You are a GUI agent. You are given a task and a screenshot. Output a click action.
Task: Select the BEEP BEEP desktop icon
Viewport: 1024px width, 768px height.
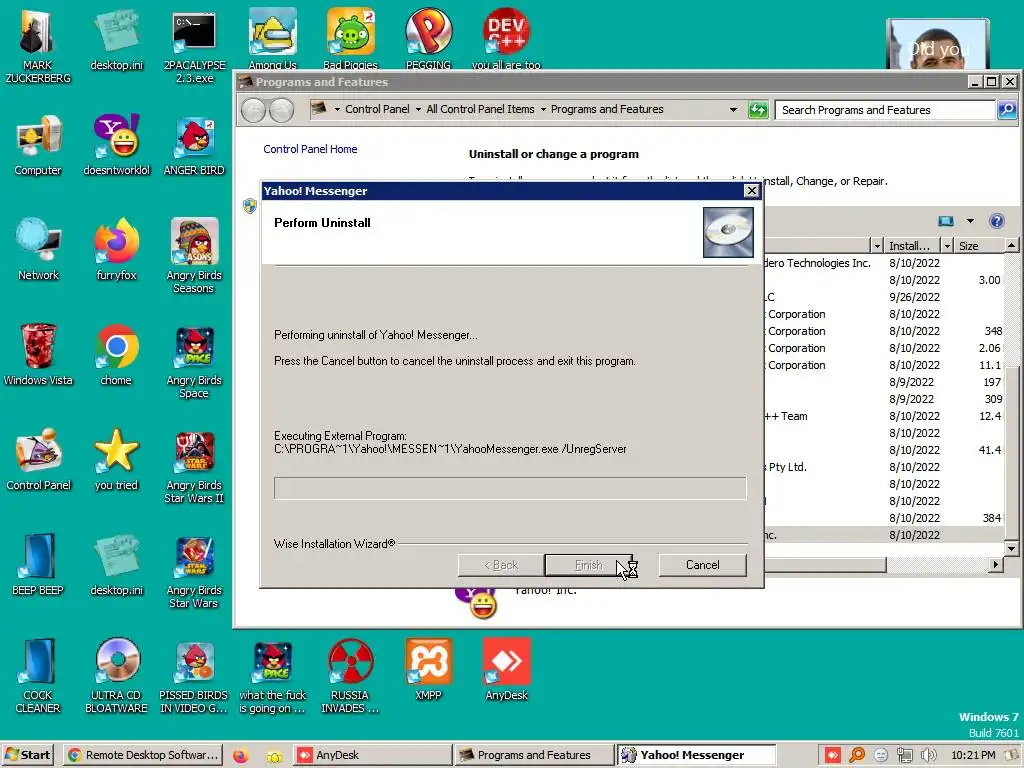[x=38, y=566]
